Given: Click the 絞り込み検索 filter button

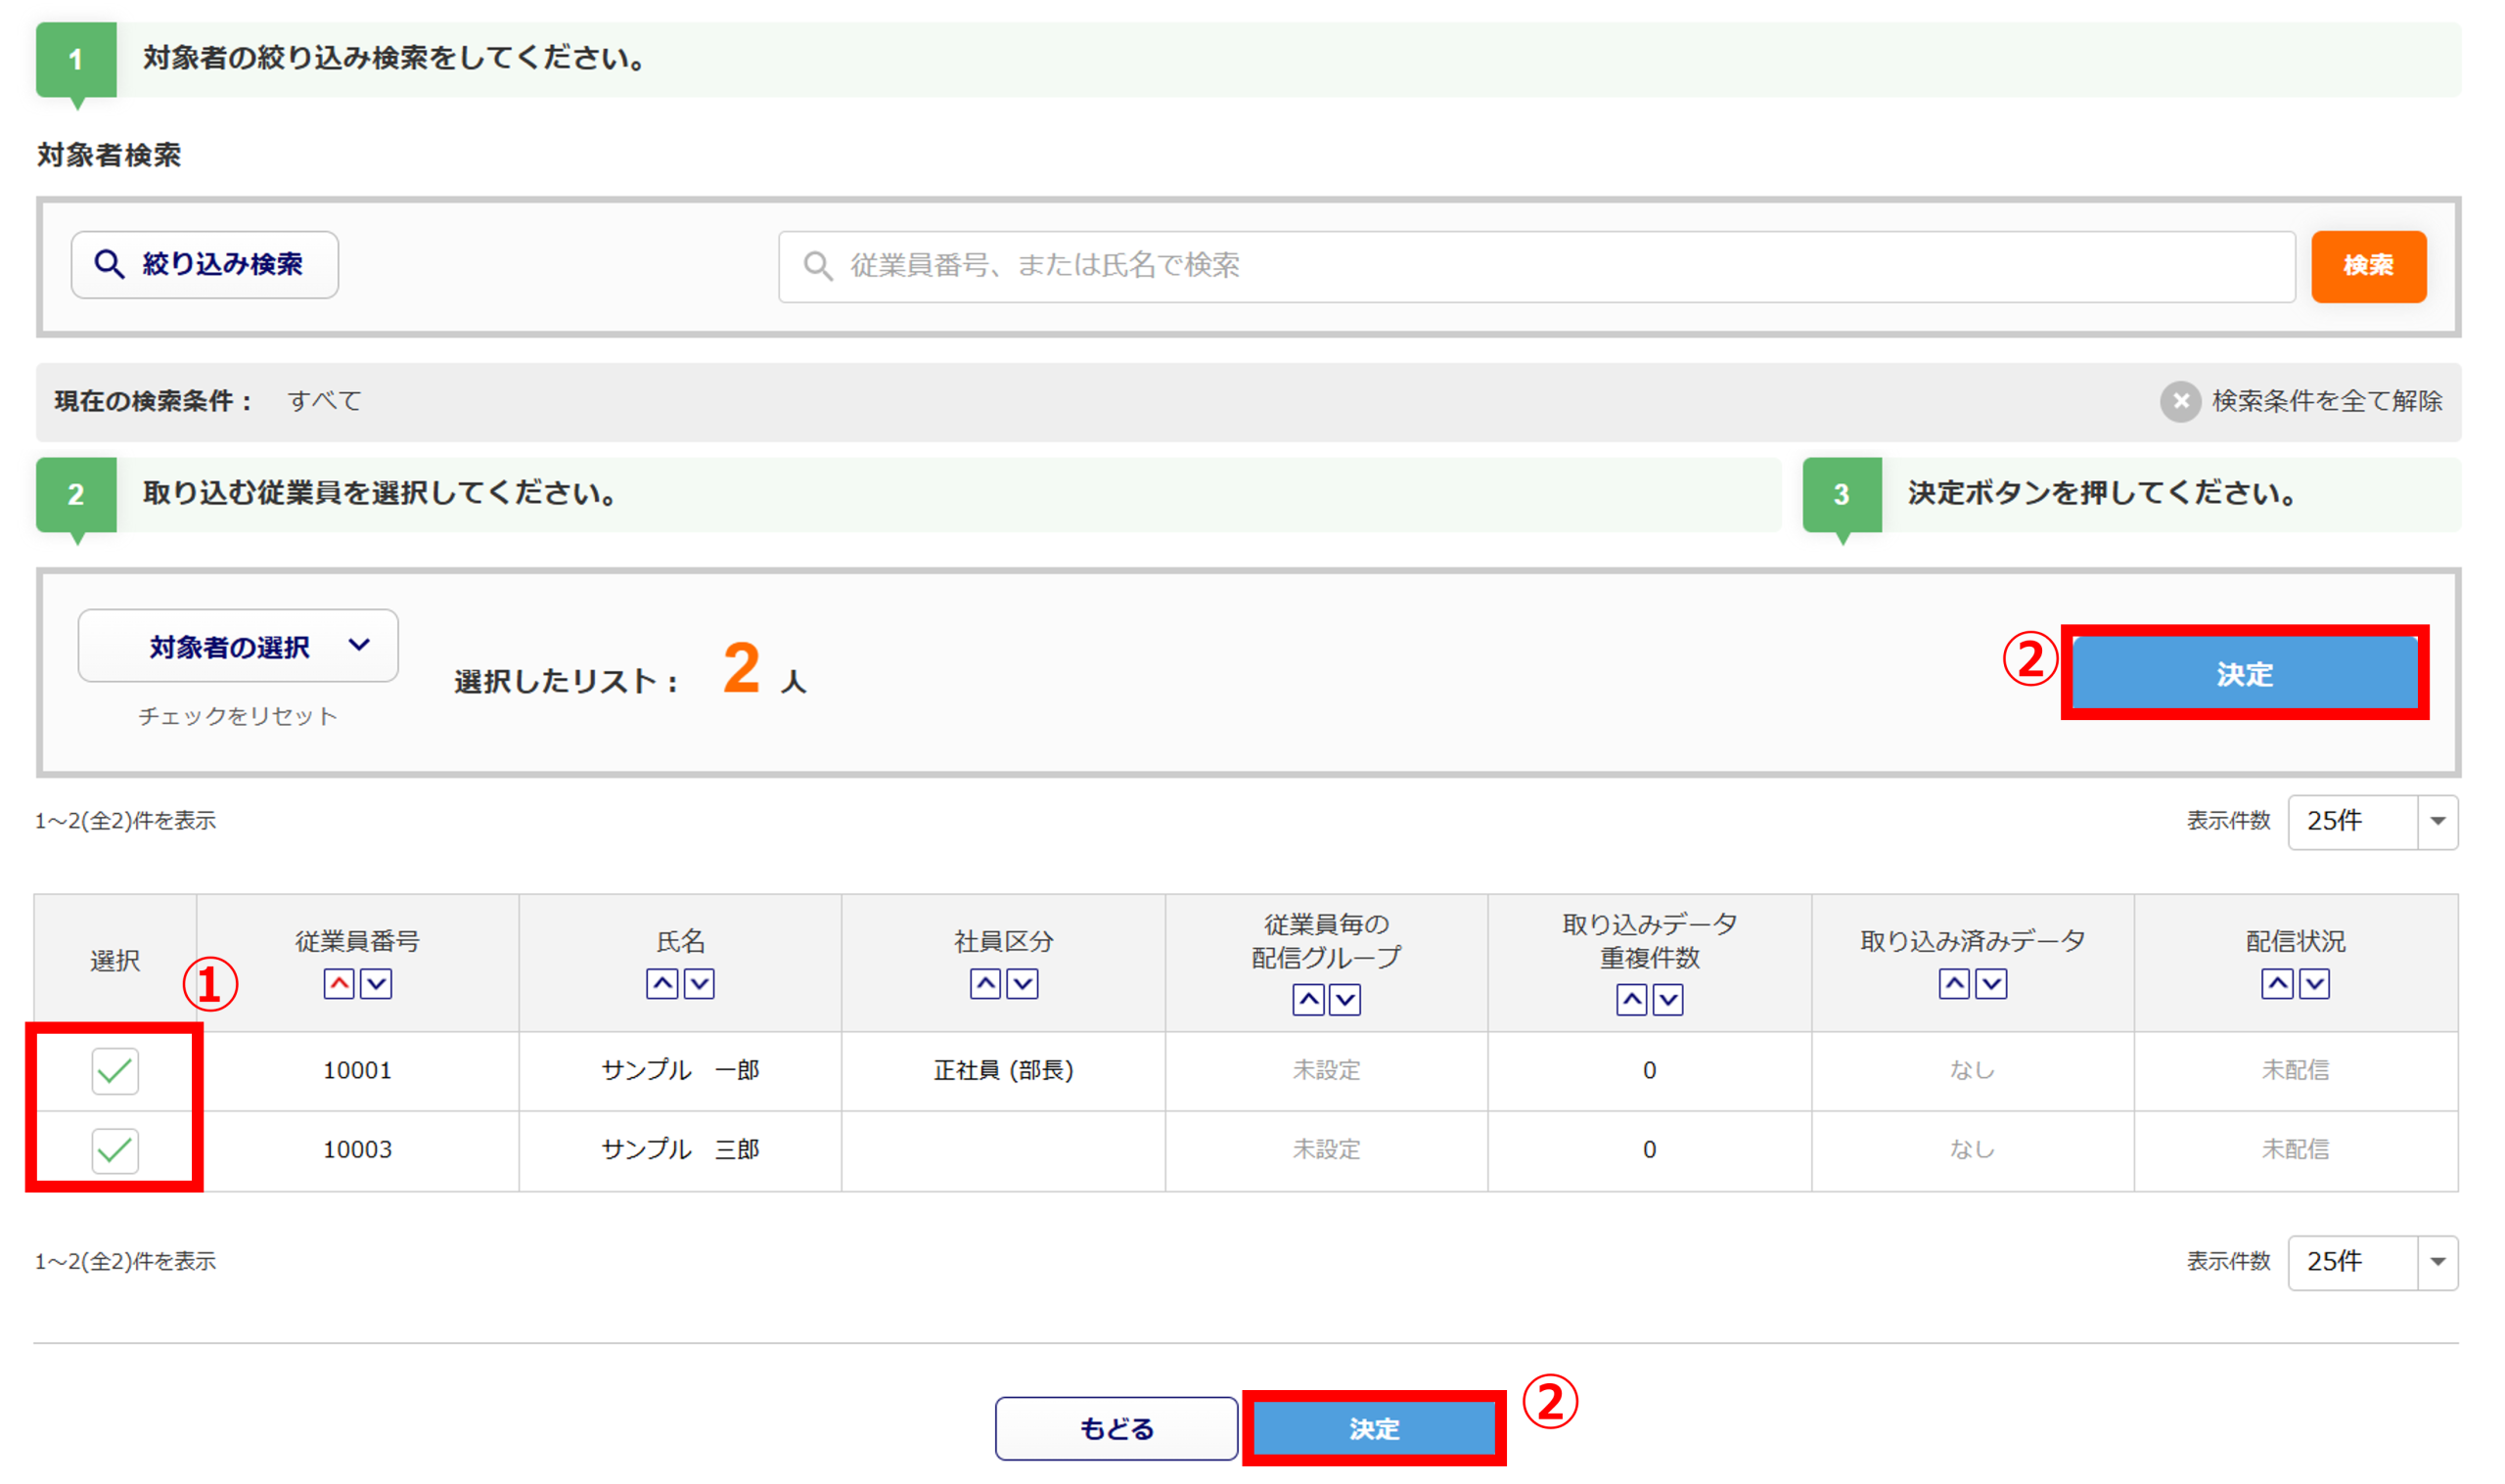Looking at the screenshot, I should (205, 264).
